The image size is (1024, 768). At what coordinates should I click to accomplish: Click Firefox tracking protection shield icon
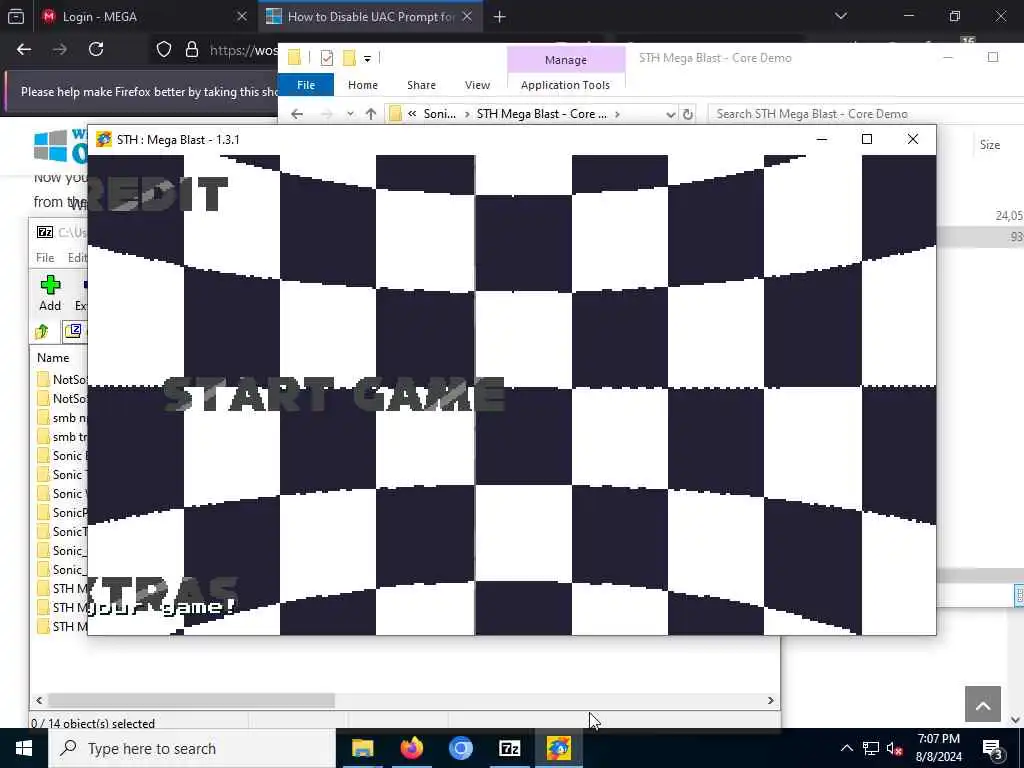click(x=164, y=50)
